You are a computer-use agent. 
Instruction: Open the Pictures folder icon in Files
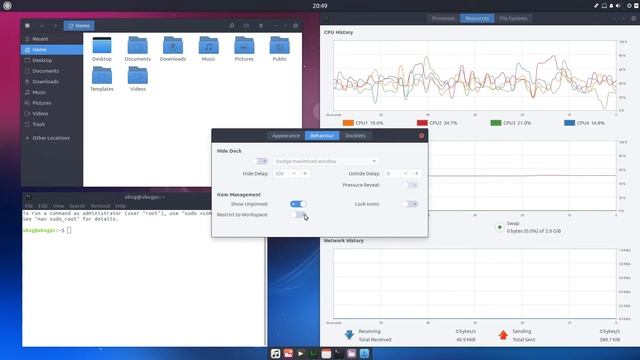click(x=244, y=45)
